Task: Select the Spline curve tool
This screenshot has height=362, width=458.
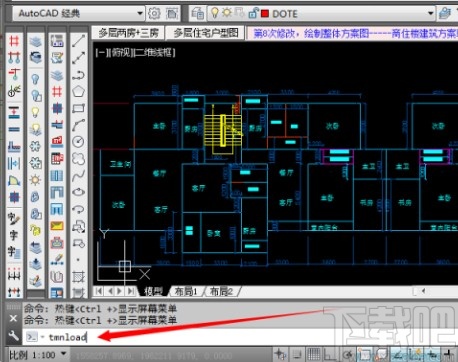Action: 79,175
